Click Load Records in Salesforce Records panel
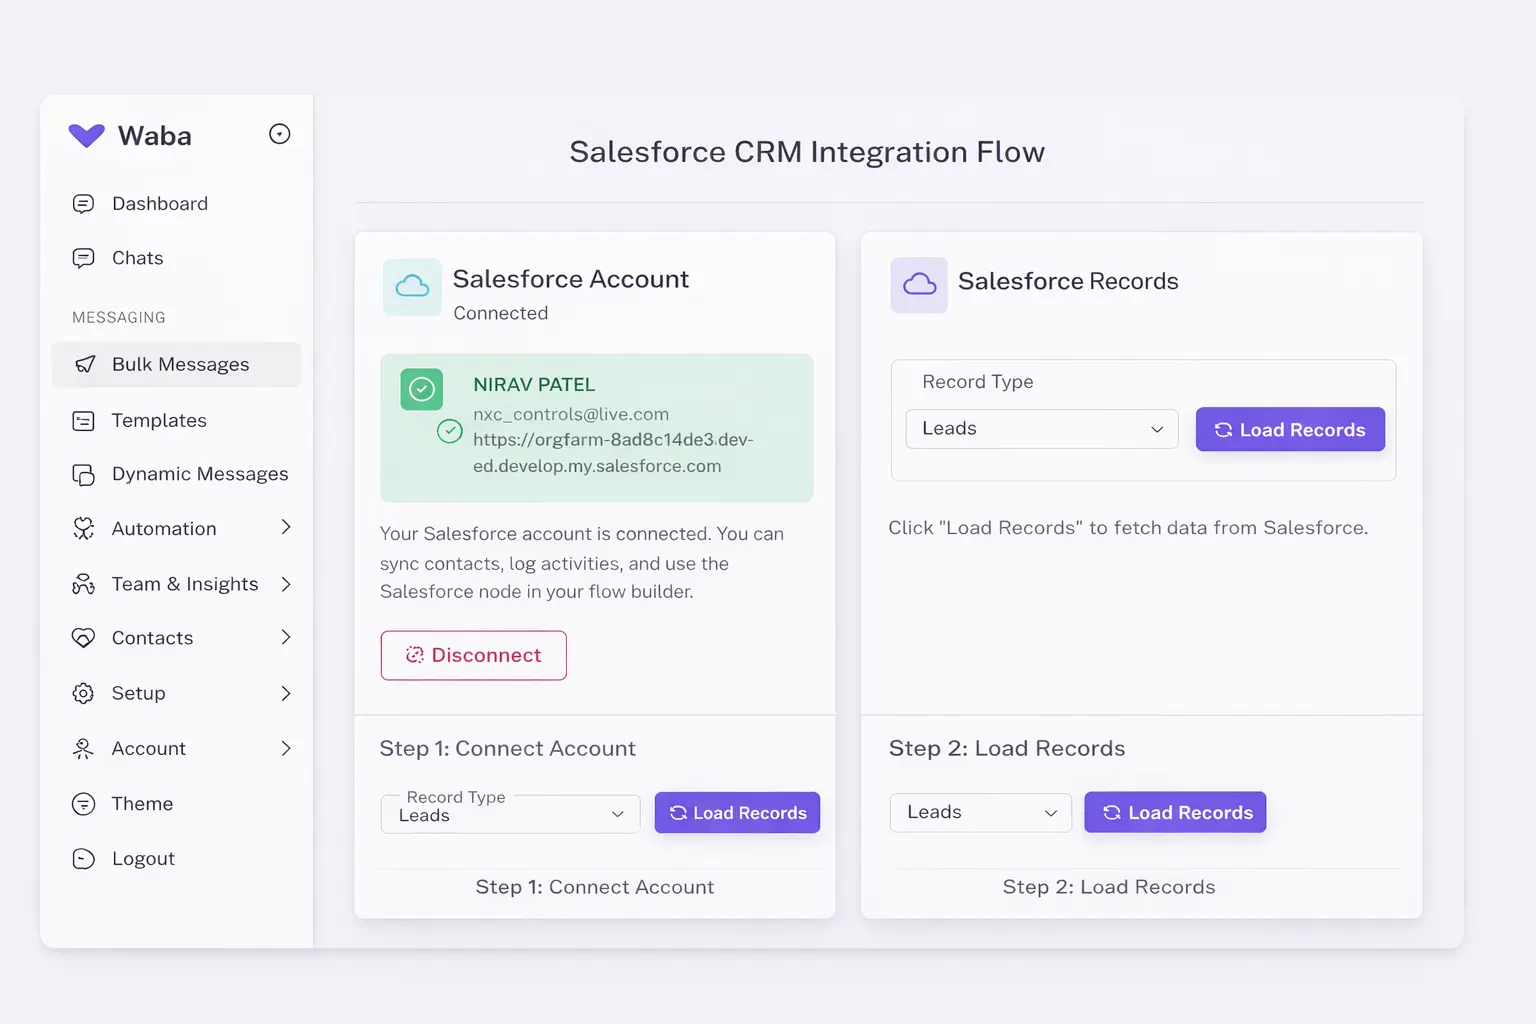This screenshot has height=1024, width=1536. (x=1290, y=429)
